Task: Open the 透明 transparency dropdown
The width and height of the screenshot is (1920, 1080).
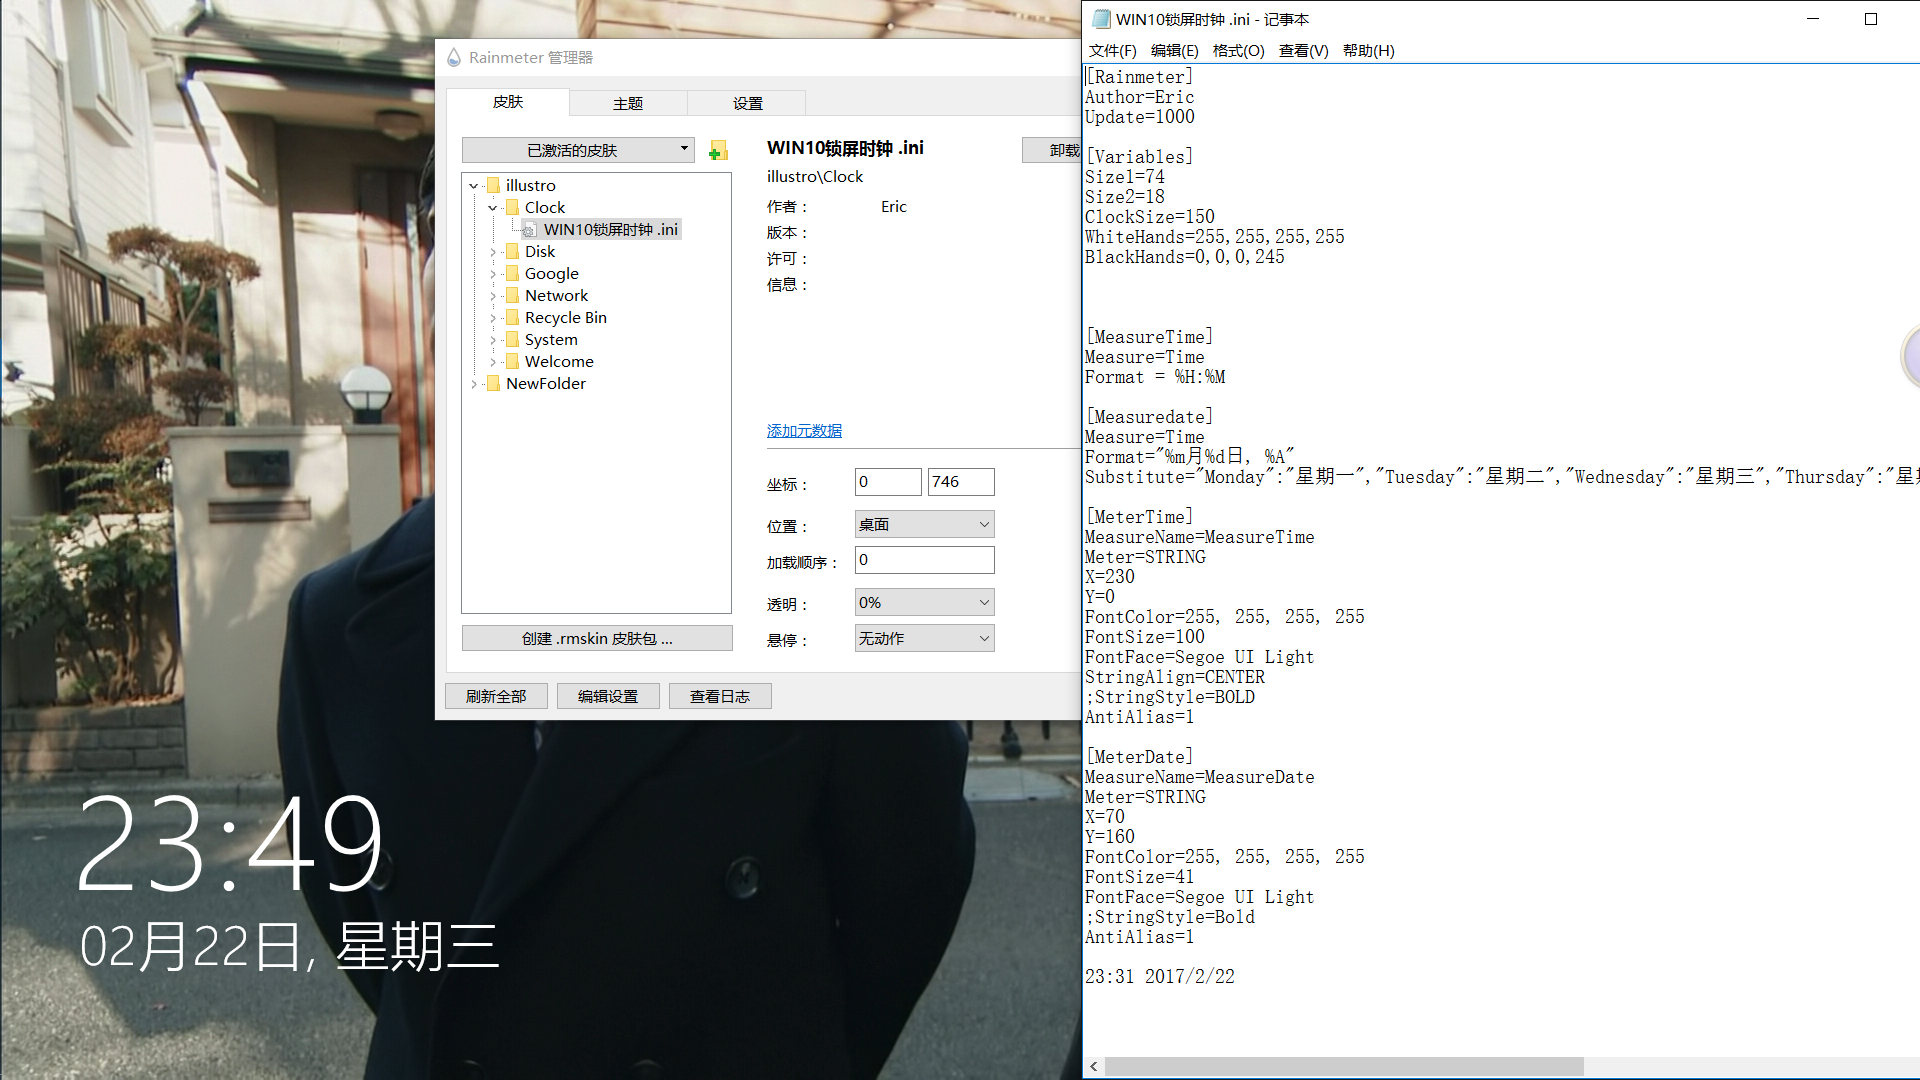Action: (x=924, y=602)
